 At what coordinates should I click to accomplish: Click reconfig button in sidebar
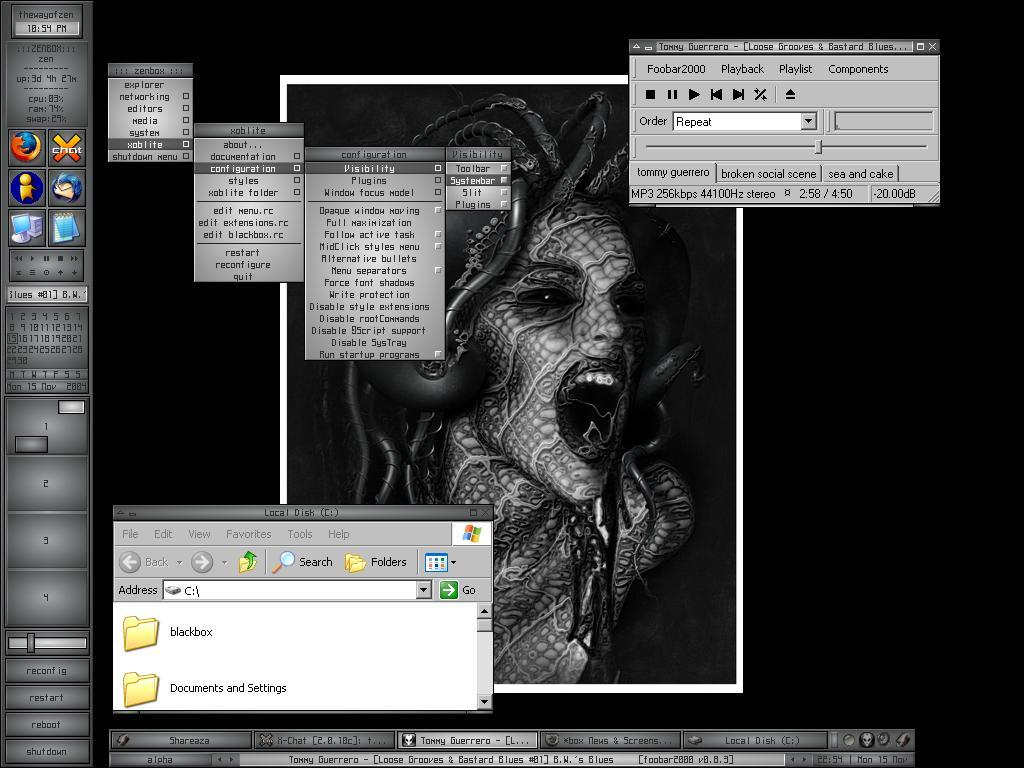(46, 671)
